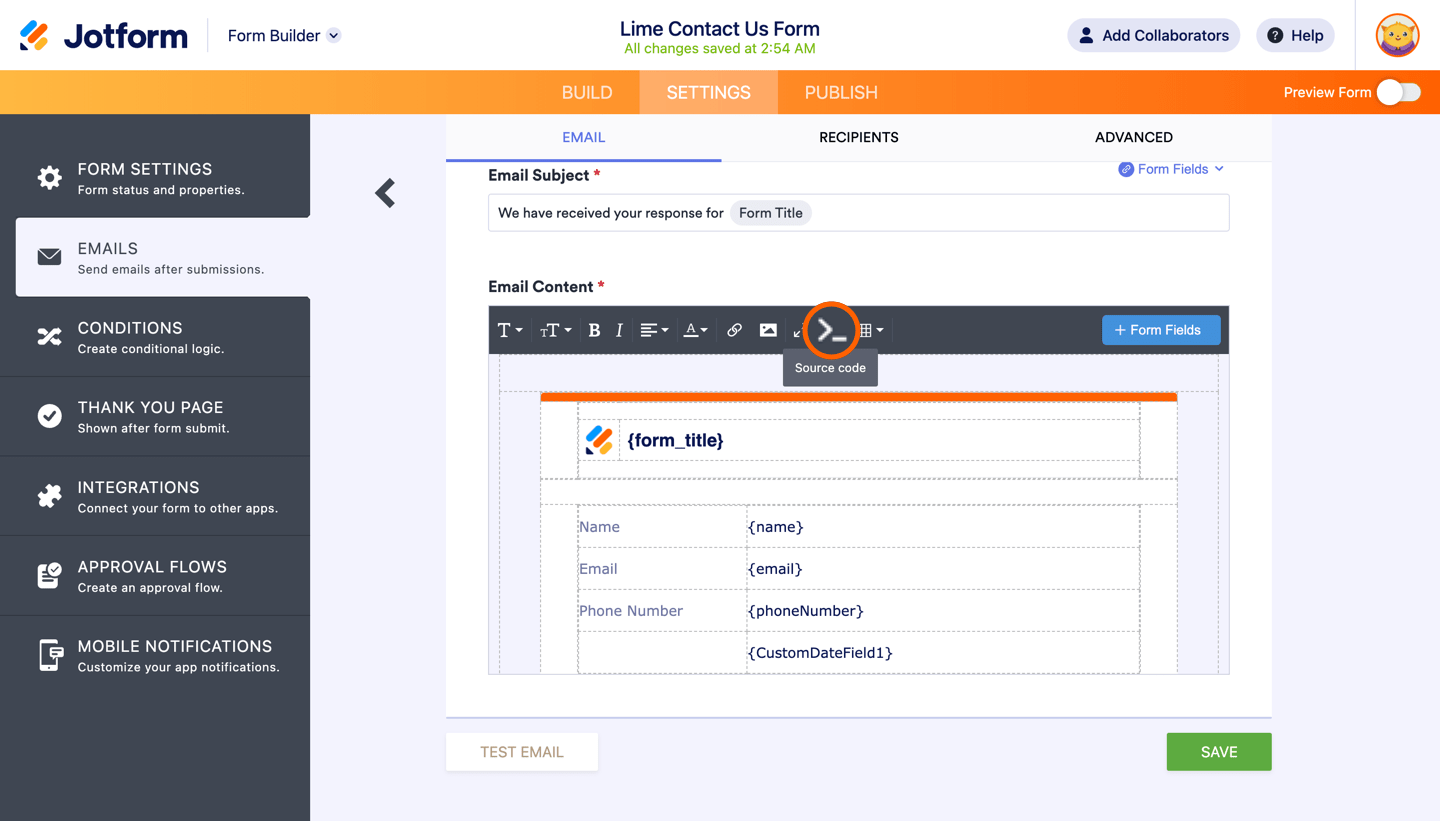Toggle italic formatting in email editor
The width and height of the screenshot is (1440, 821).
click(x=619, y=330)
